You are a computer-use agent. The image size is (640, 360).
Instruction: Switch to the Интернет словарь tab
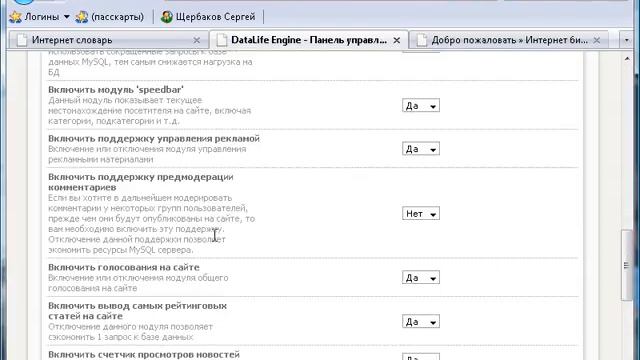(x=109, y=40)
